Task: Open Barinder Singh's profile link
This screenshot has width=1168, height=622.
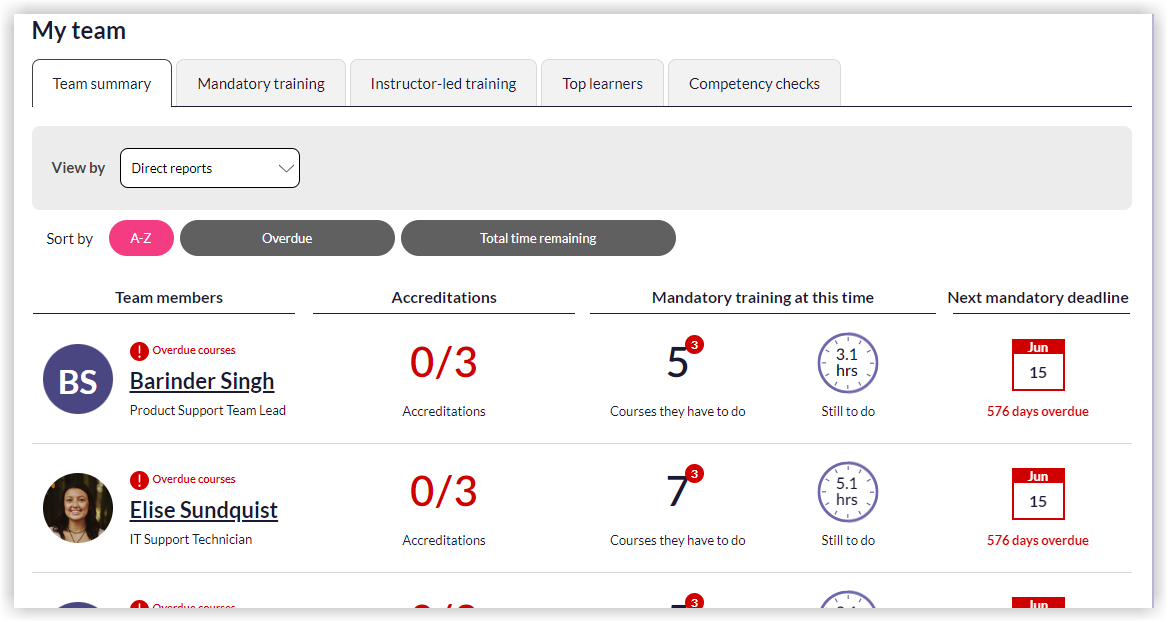Action: (202, 381)
